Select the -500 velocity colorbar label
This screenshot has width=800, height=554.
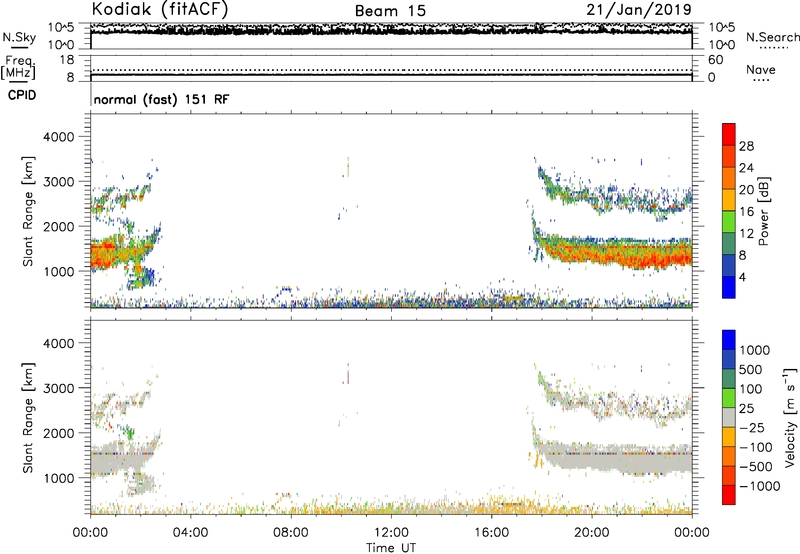[756, 467]
